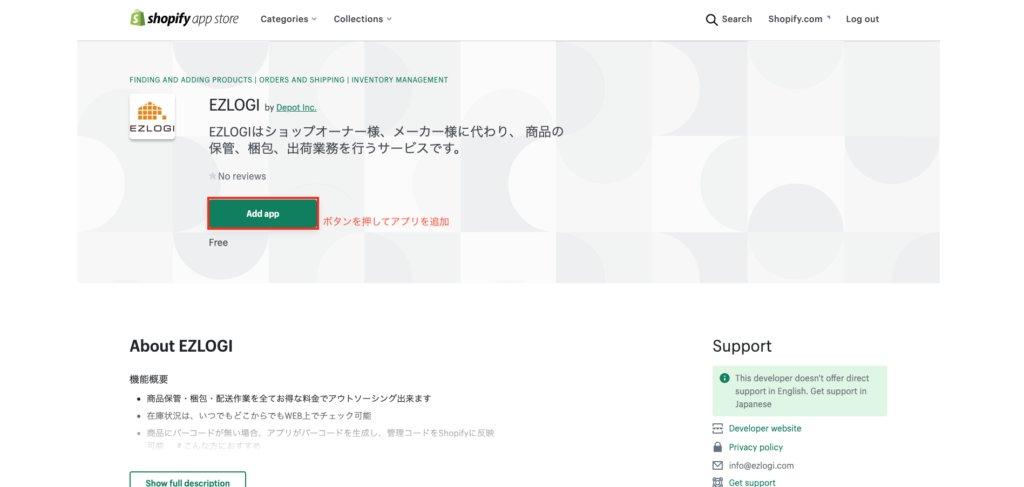Open the Inventory Management category
Screen dimensions: 1024x487
tap(399, 80)
